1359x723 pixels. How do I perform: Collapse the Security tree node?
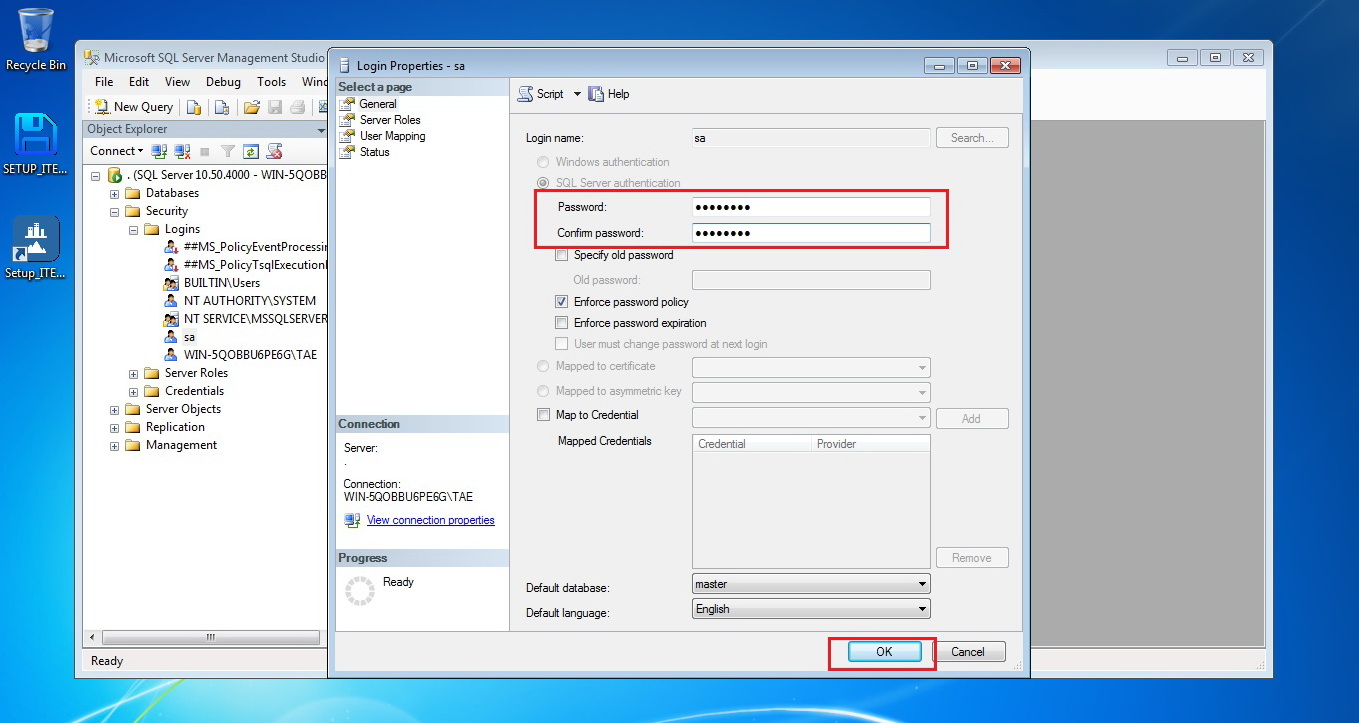pyautogui.click(x=115, y=212)
